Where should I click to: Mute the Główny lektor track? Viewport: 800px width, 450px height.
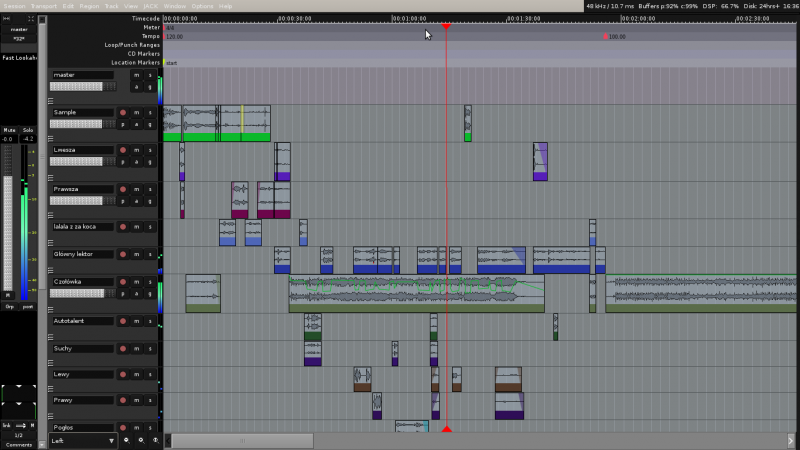pos(136,254)
